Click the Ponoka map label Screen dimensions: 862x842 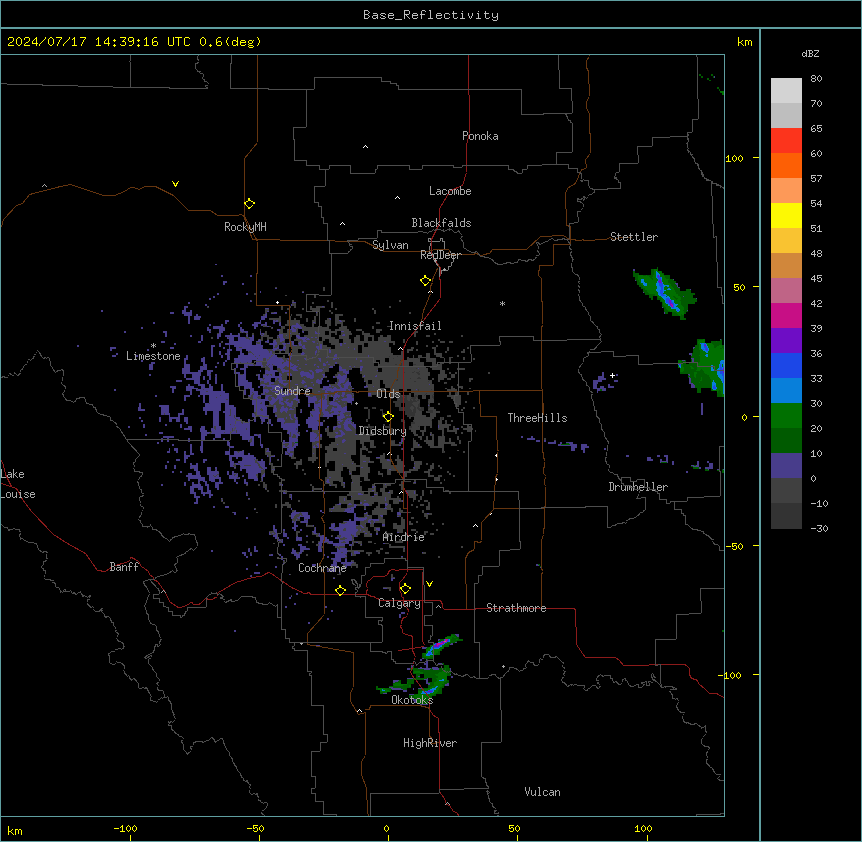480,136
